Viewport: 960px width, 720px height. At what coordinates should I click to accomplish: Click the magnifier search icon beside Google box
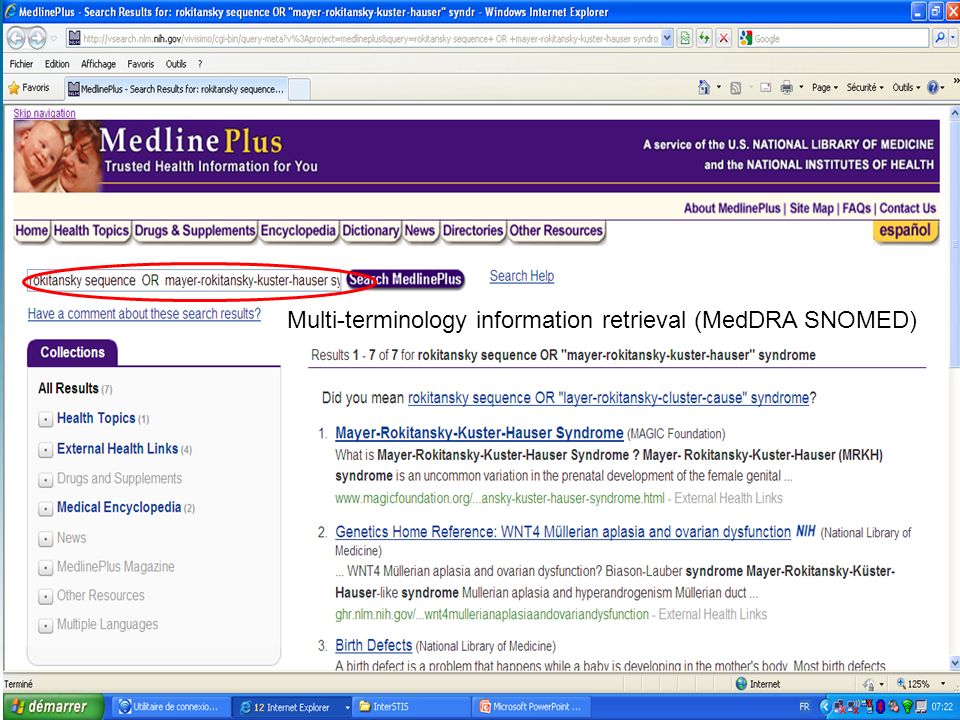point(940,39)
